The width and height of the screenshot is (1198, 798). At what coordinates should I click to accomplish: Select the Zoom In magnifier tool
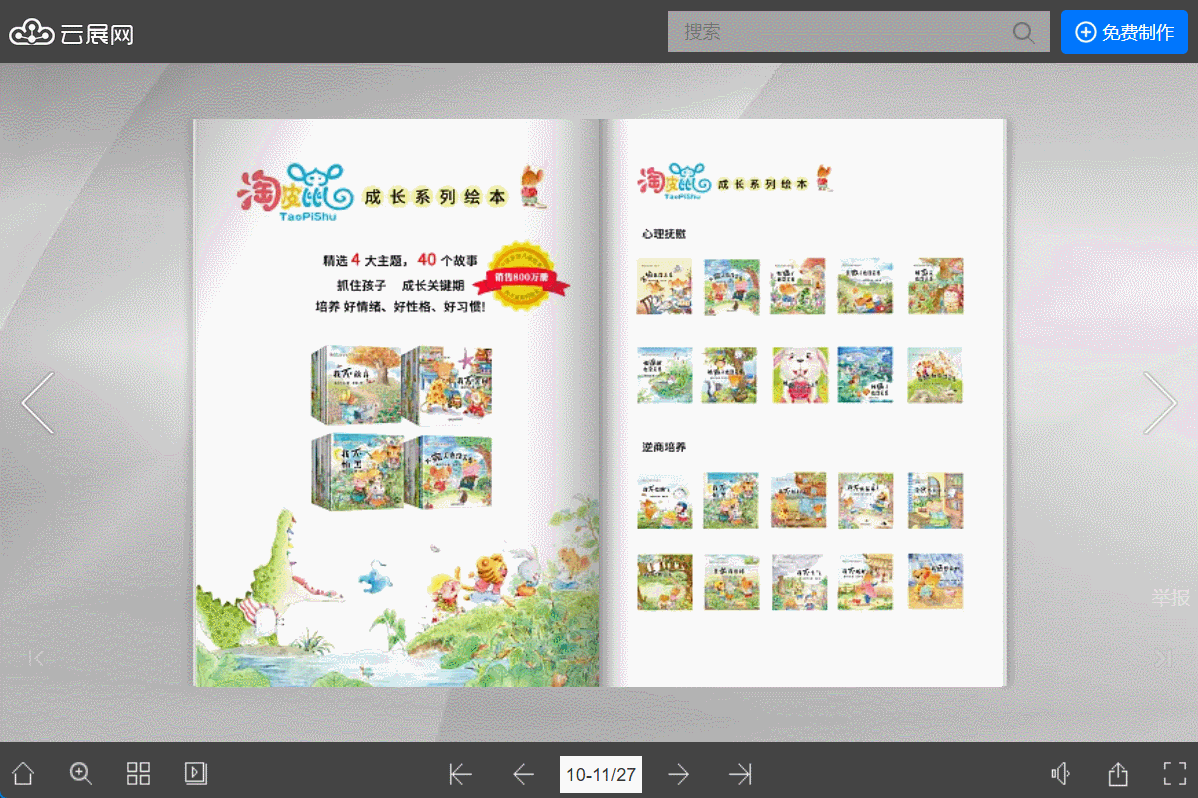(x=80, y=773)
